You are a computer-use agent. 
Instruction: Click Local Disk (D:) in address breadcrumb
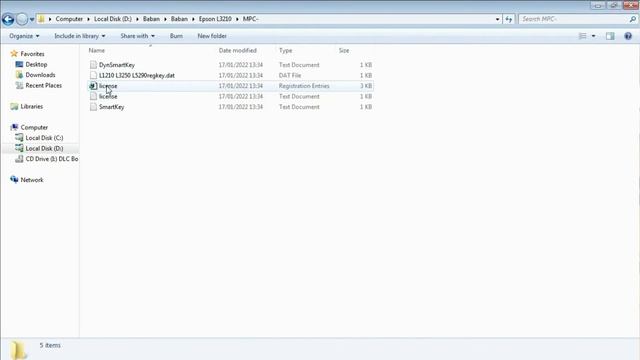point(113,19)
